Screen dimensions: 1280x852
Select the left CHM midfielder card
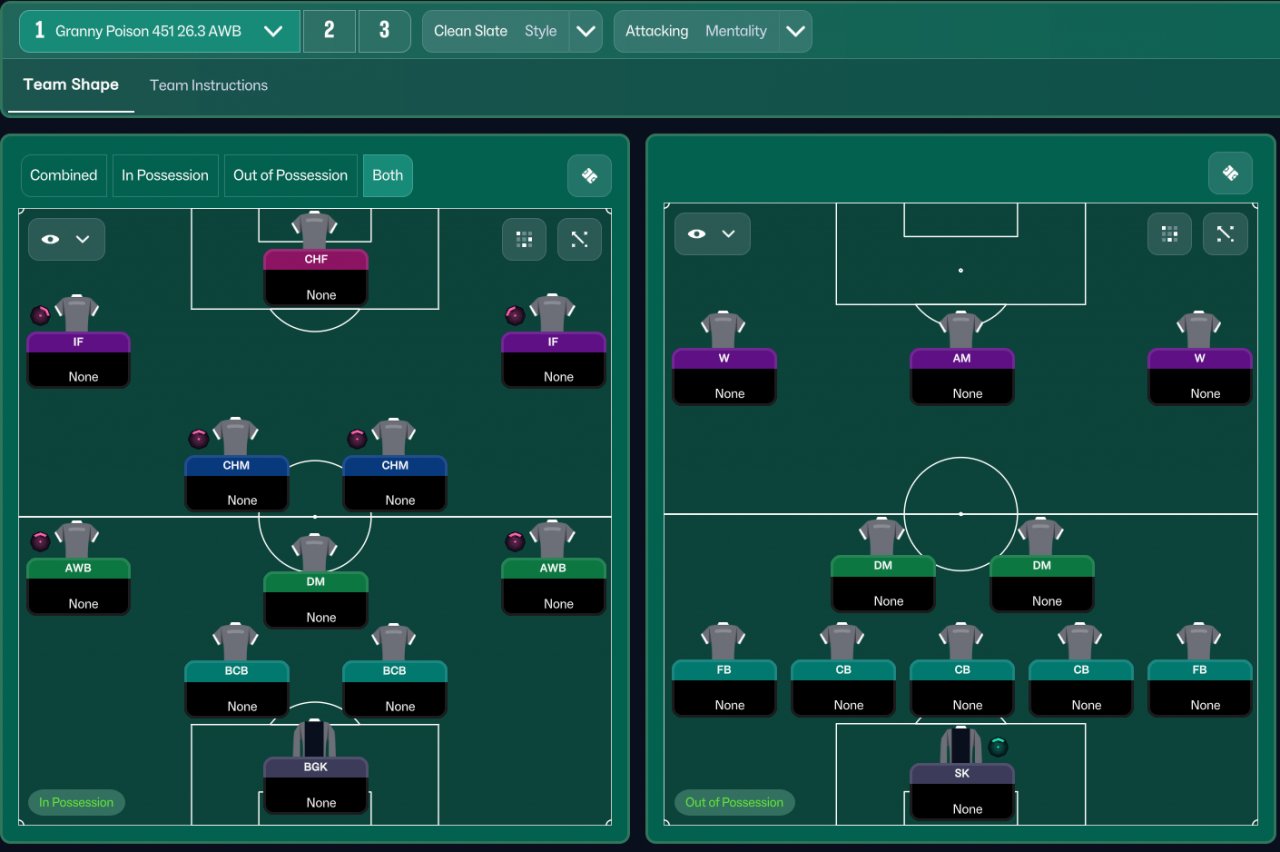[237, 482]
